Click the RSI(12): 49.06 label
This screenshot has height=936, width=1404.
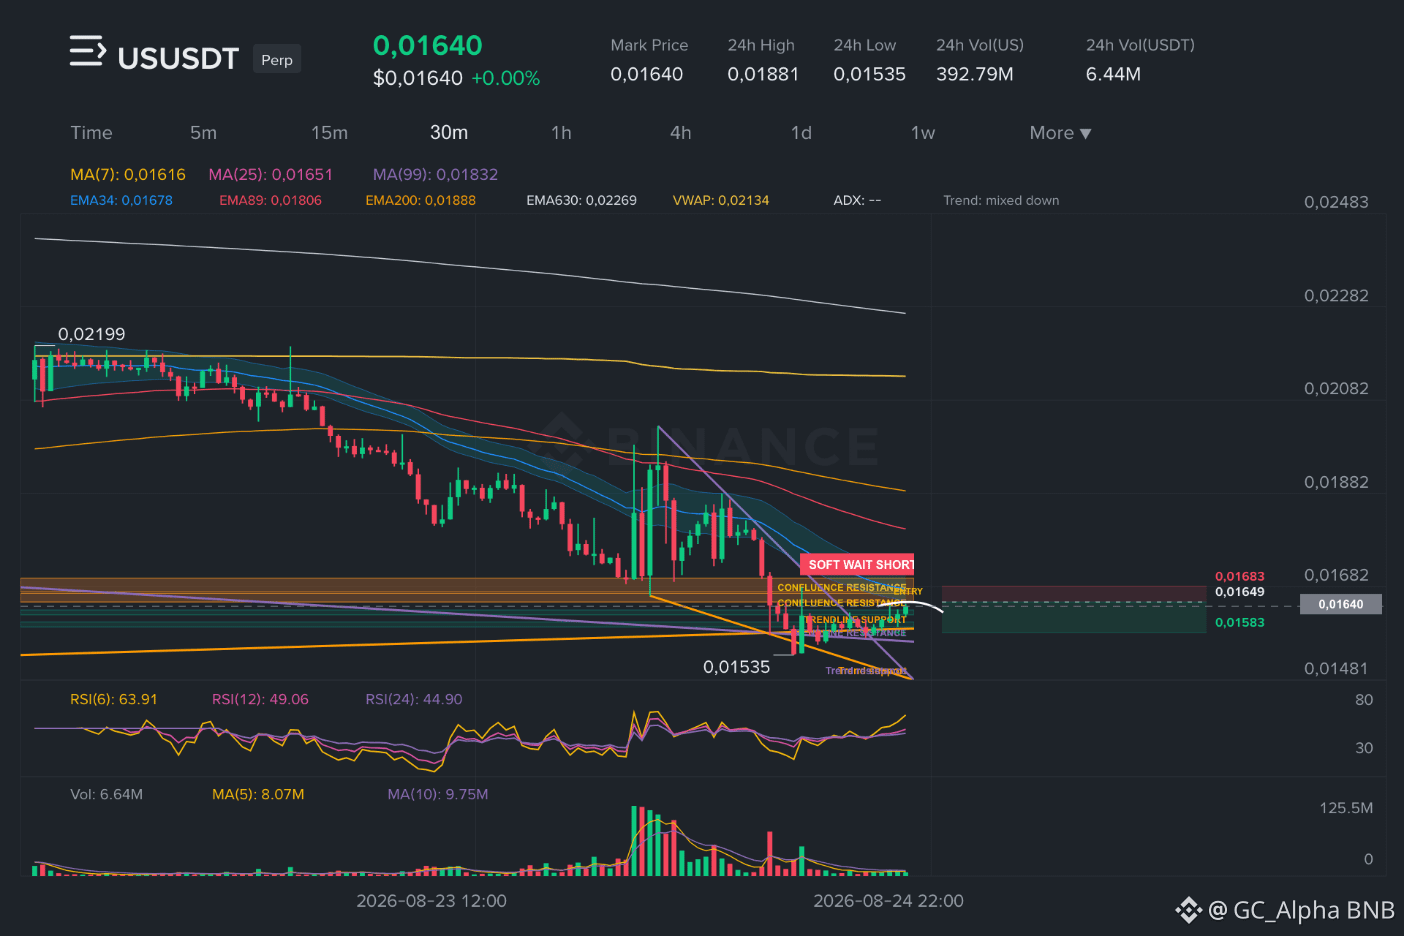(260, 699)
